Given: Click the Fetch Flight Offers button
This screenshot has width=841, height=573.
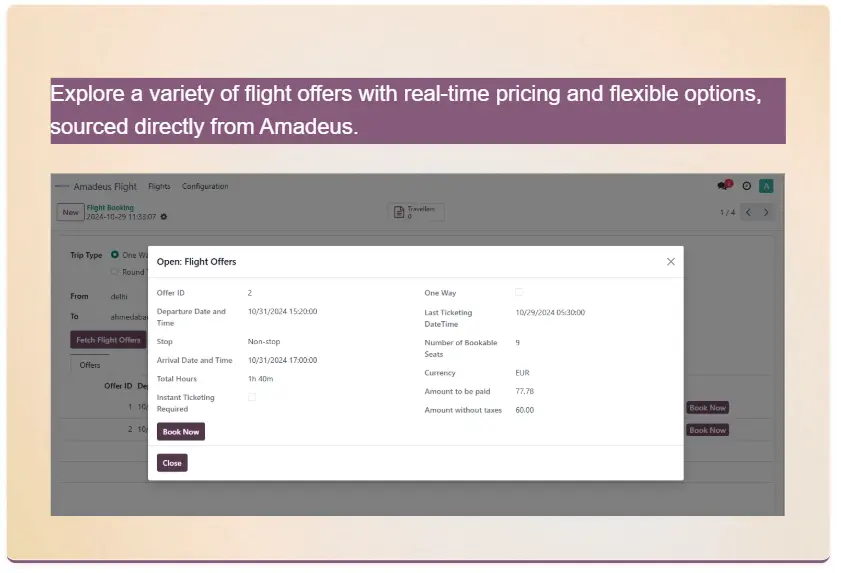Looking at the screenshot, I should click(x=108, y=340).
